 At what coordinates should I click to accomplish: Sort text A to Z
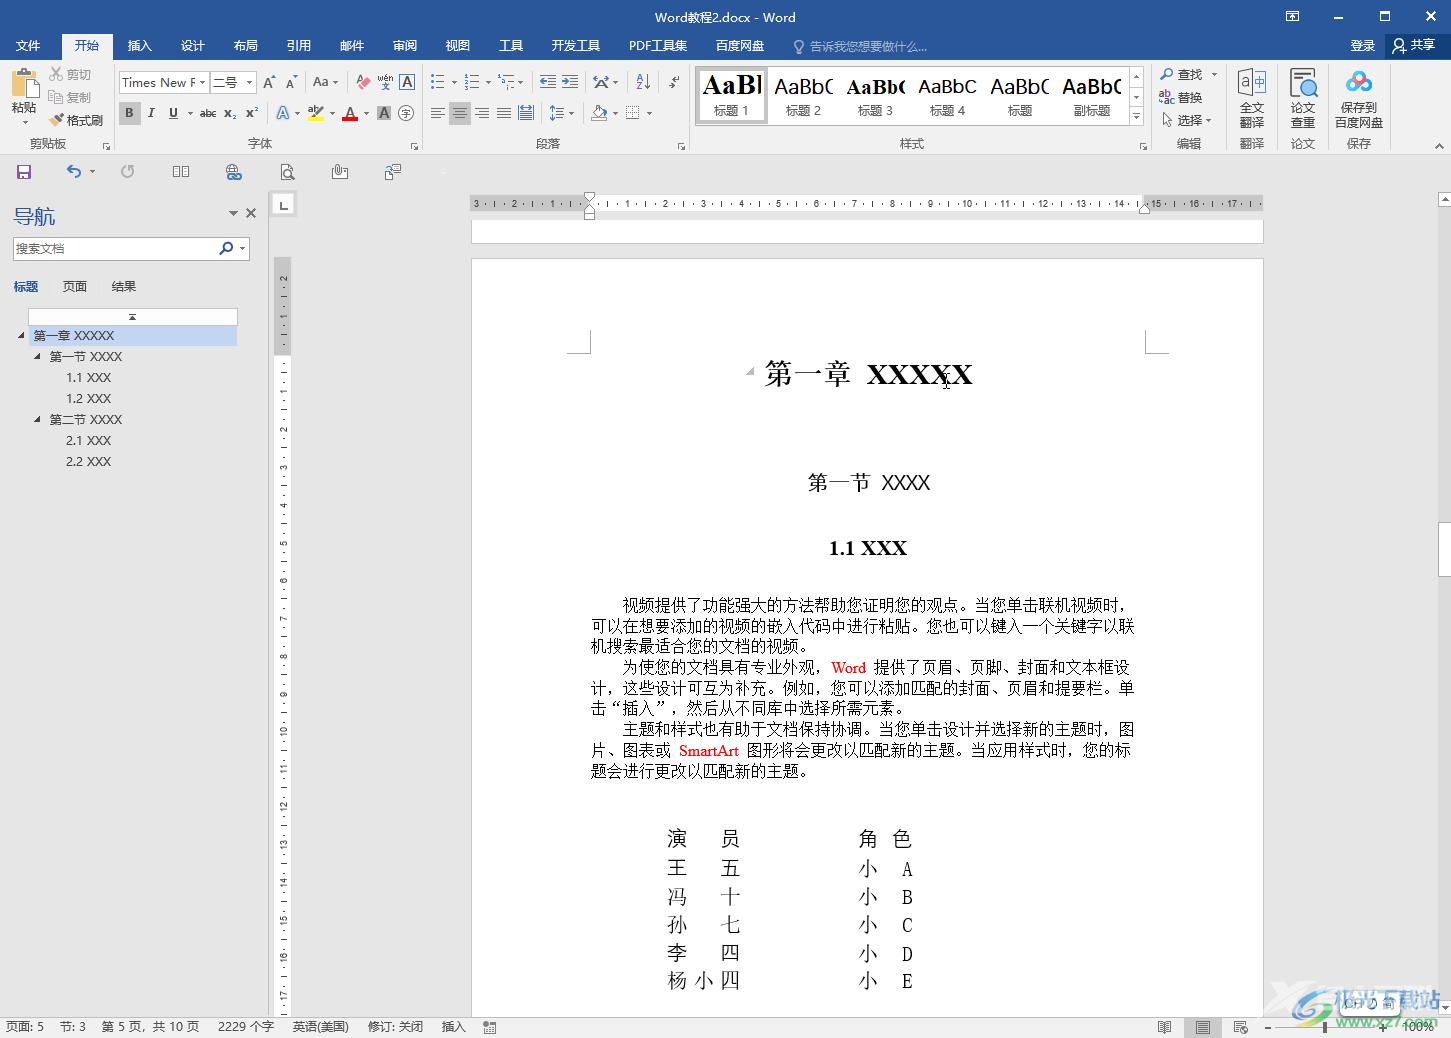tap(643, 82)
